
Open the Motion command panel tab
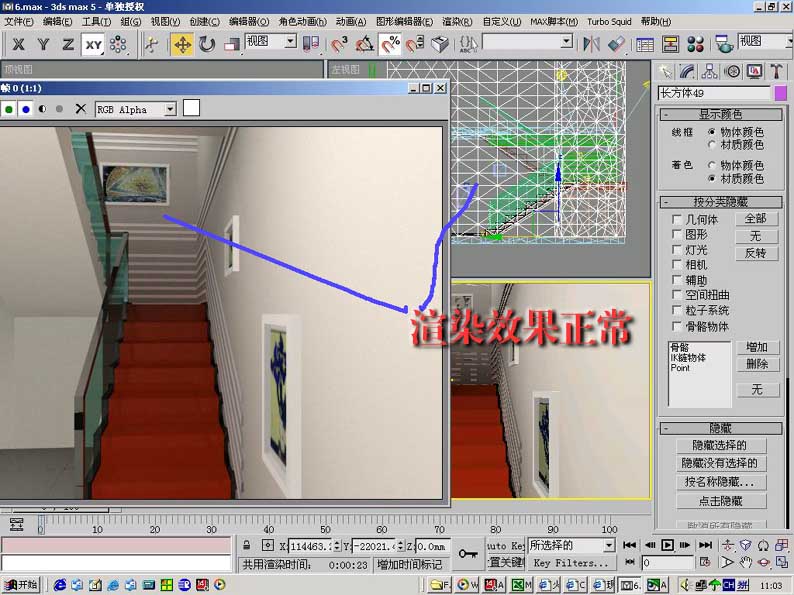click(x=732, y=71)
